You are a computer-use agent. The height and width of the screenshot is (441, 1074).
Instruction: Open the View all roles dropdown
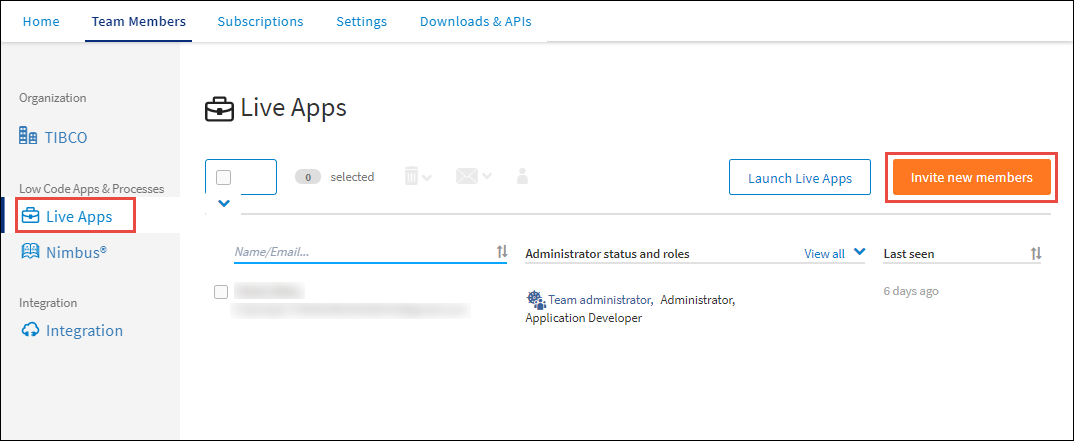[834, 254]
